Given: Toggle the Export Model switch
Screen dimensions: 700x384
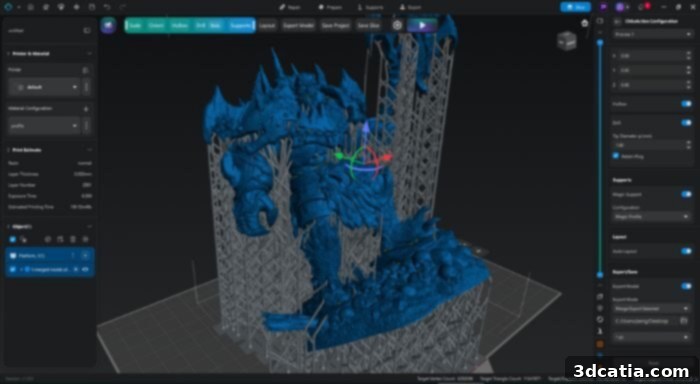Looking at the screenshot, I should pyautogui.click(x=686, y=286).
